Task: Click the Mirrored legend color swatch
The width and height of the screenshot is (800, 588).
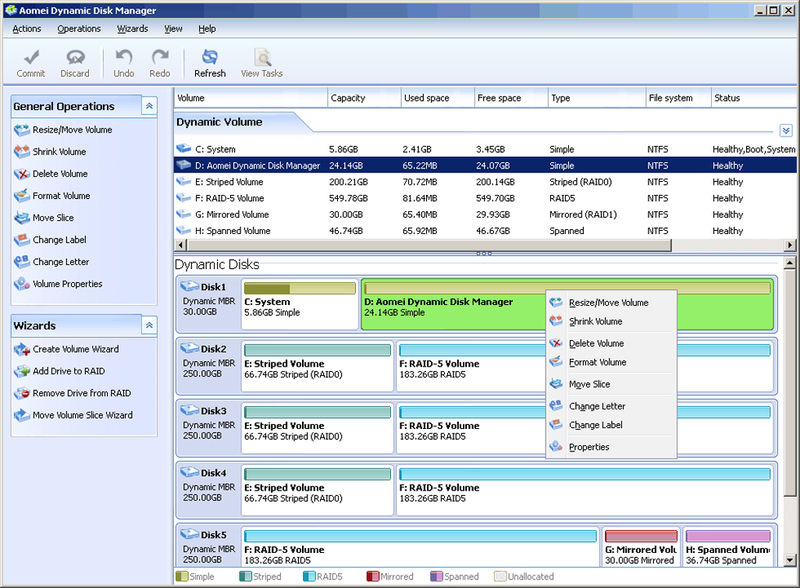Action: pyautogui.click(x=372, y=576)
